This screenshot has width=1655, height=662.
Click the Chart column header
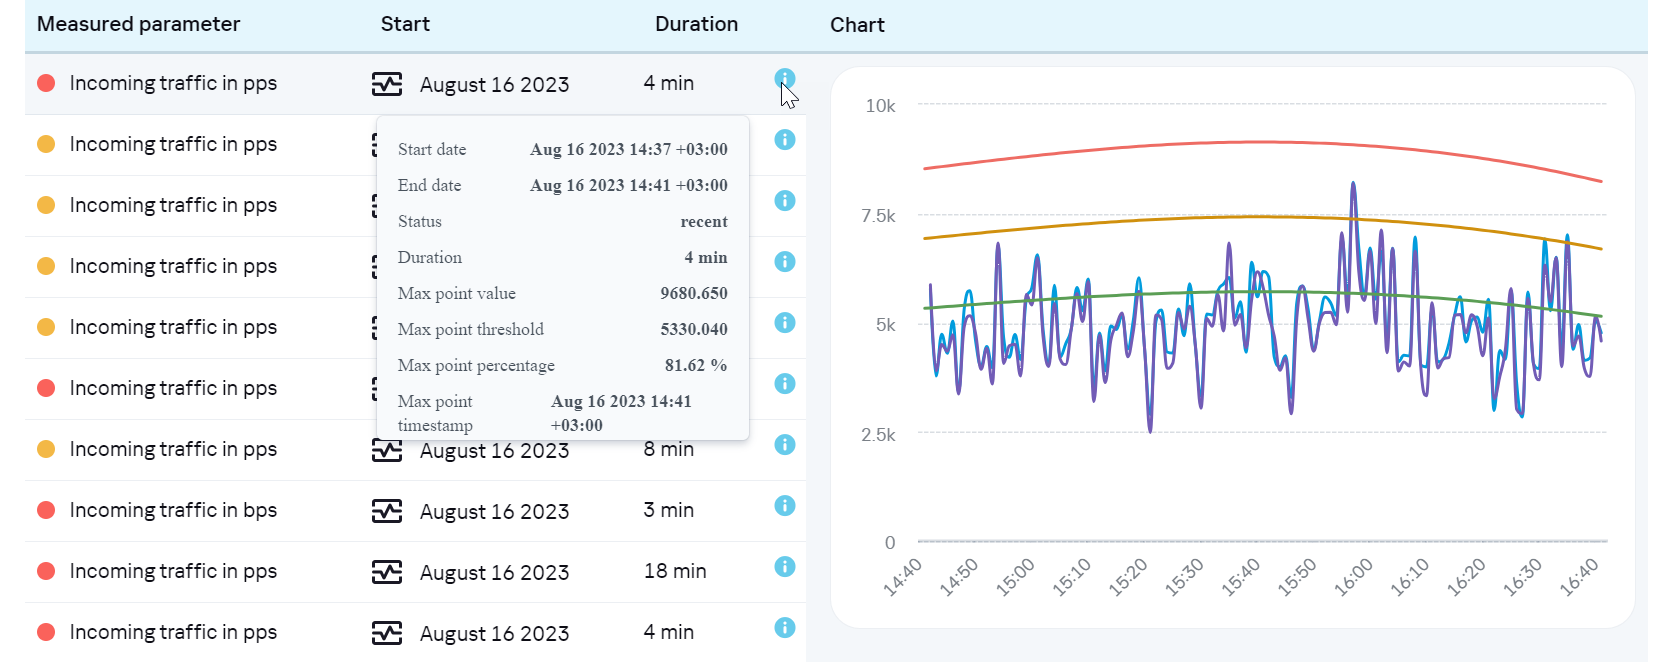click(x=857, y=25)
